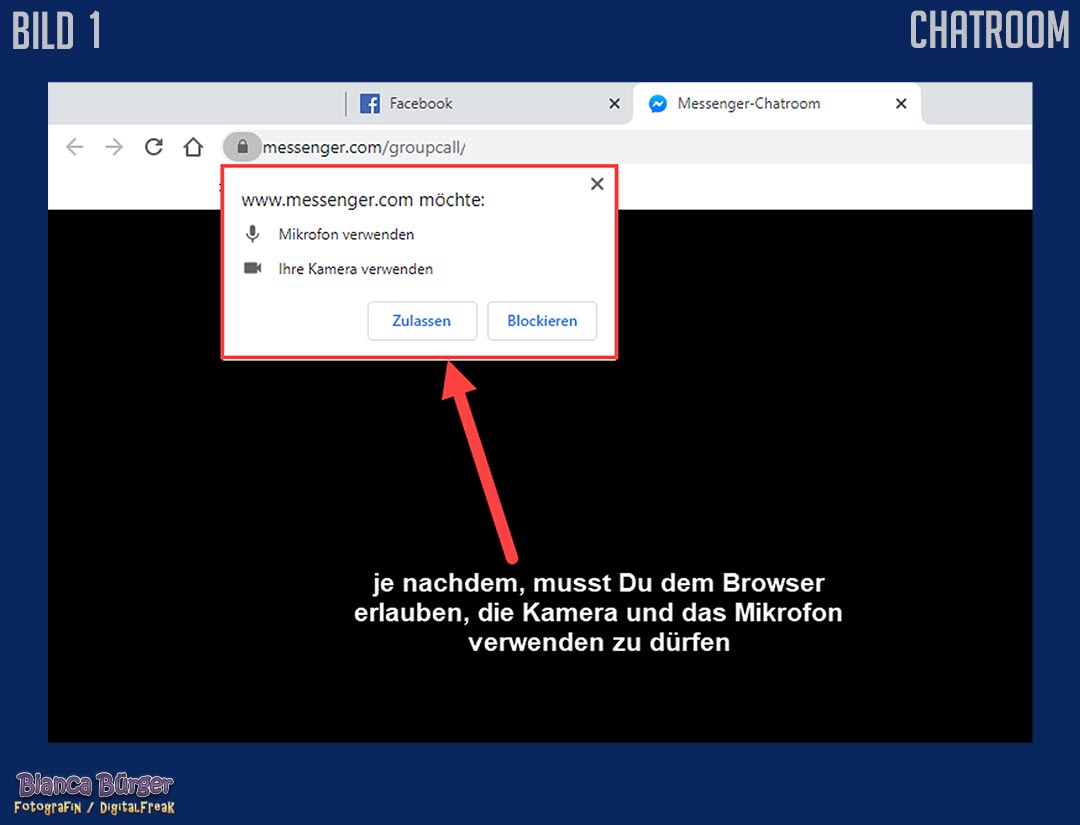Screen dimensions: 1080x825
Task: Click the Messenger logo favicon on the tab
Action: pyautogui.click(x=658, y=103)
